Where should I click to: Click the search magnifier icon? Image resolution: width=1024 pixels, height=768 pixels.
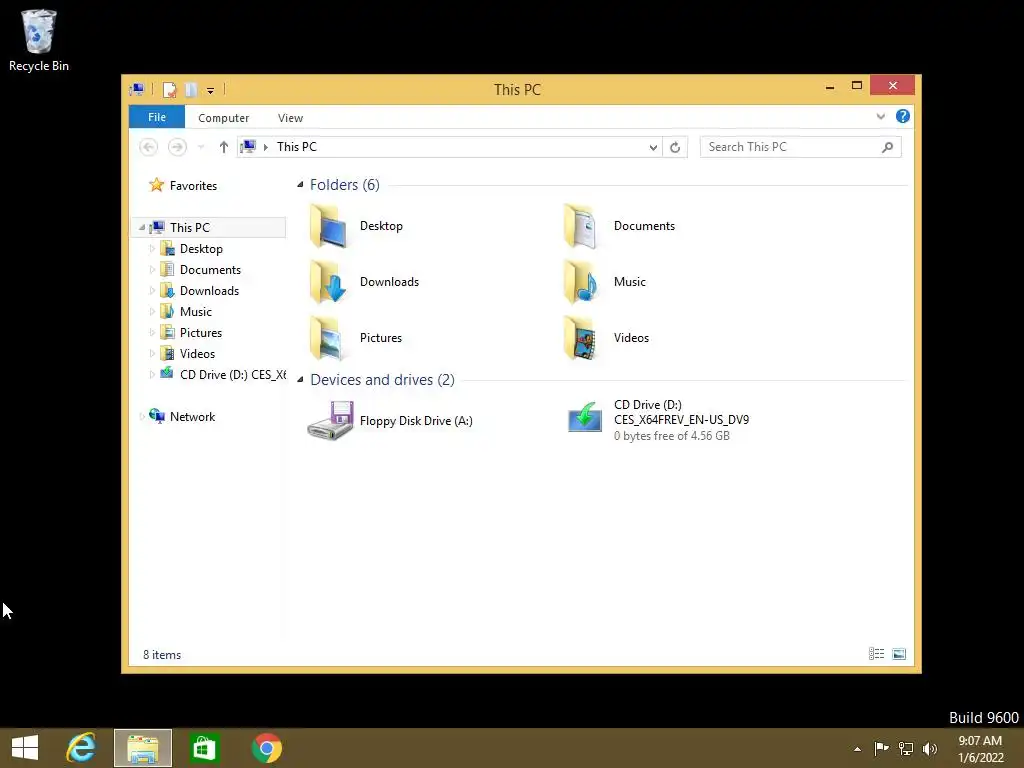click(x=887, y=148)
